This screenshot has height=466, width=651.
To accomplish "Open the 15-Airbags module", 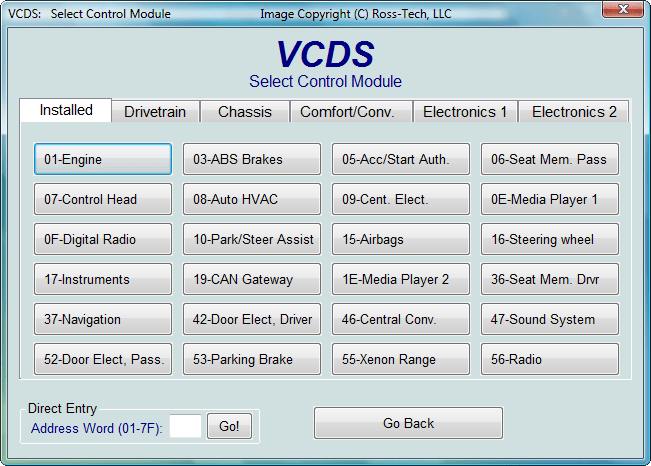I will [x=401, y=239].
